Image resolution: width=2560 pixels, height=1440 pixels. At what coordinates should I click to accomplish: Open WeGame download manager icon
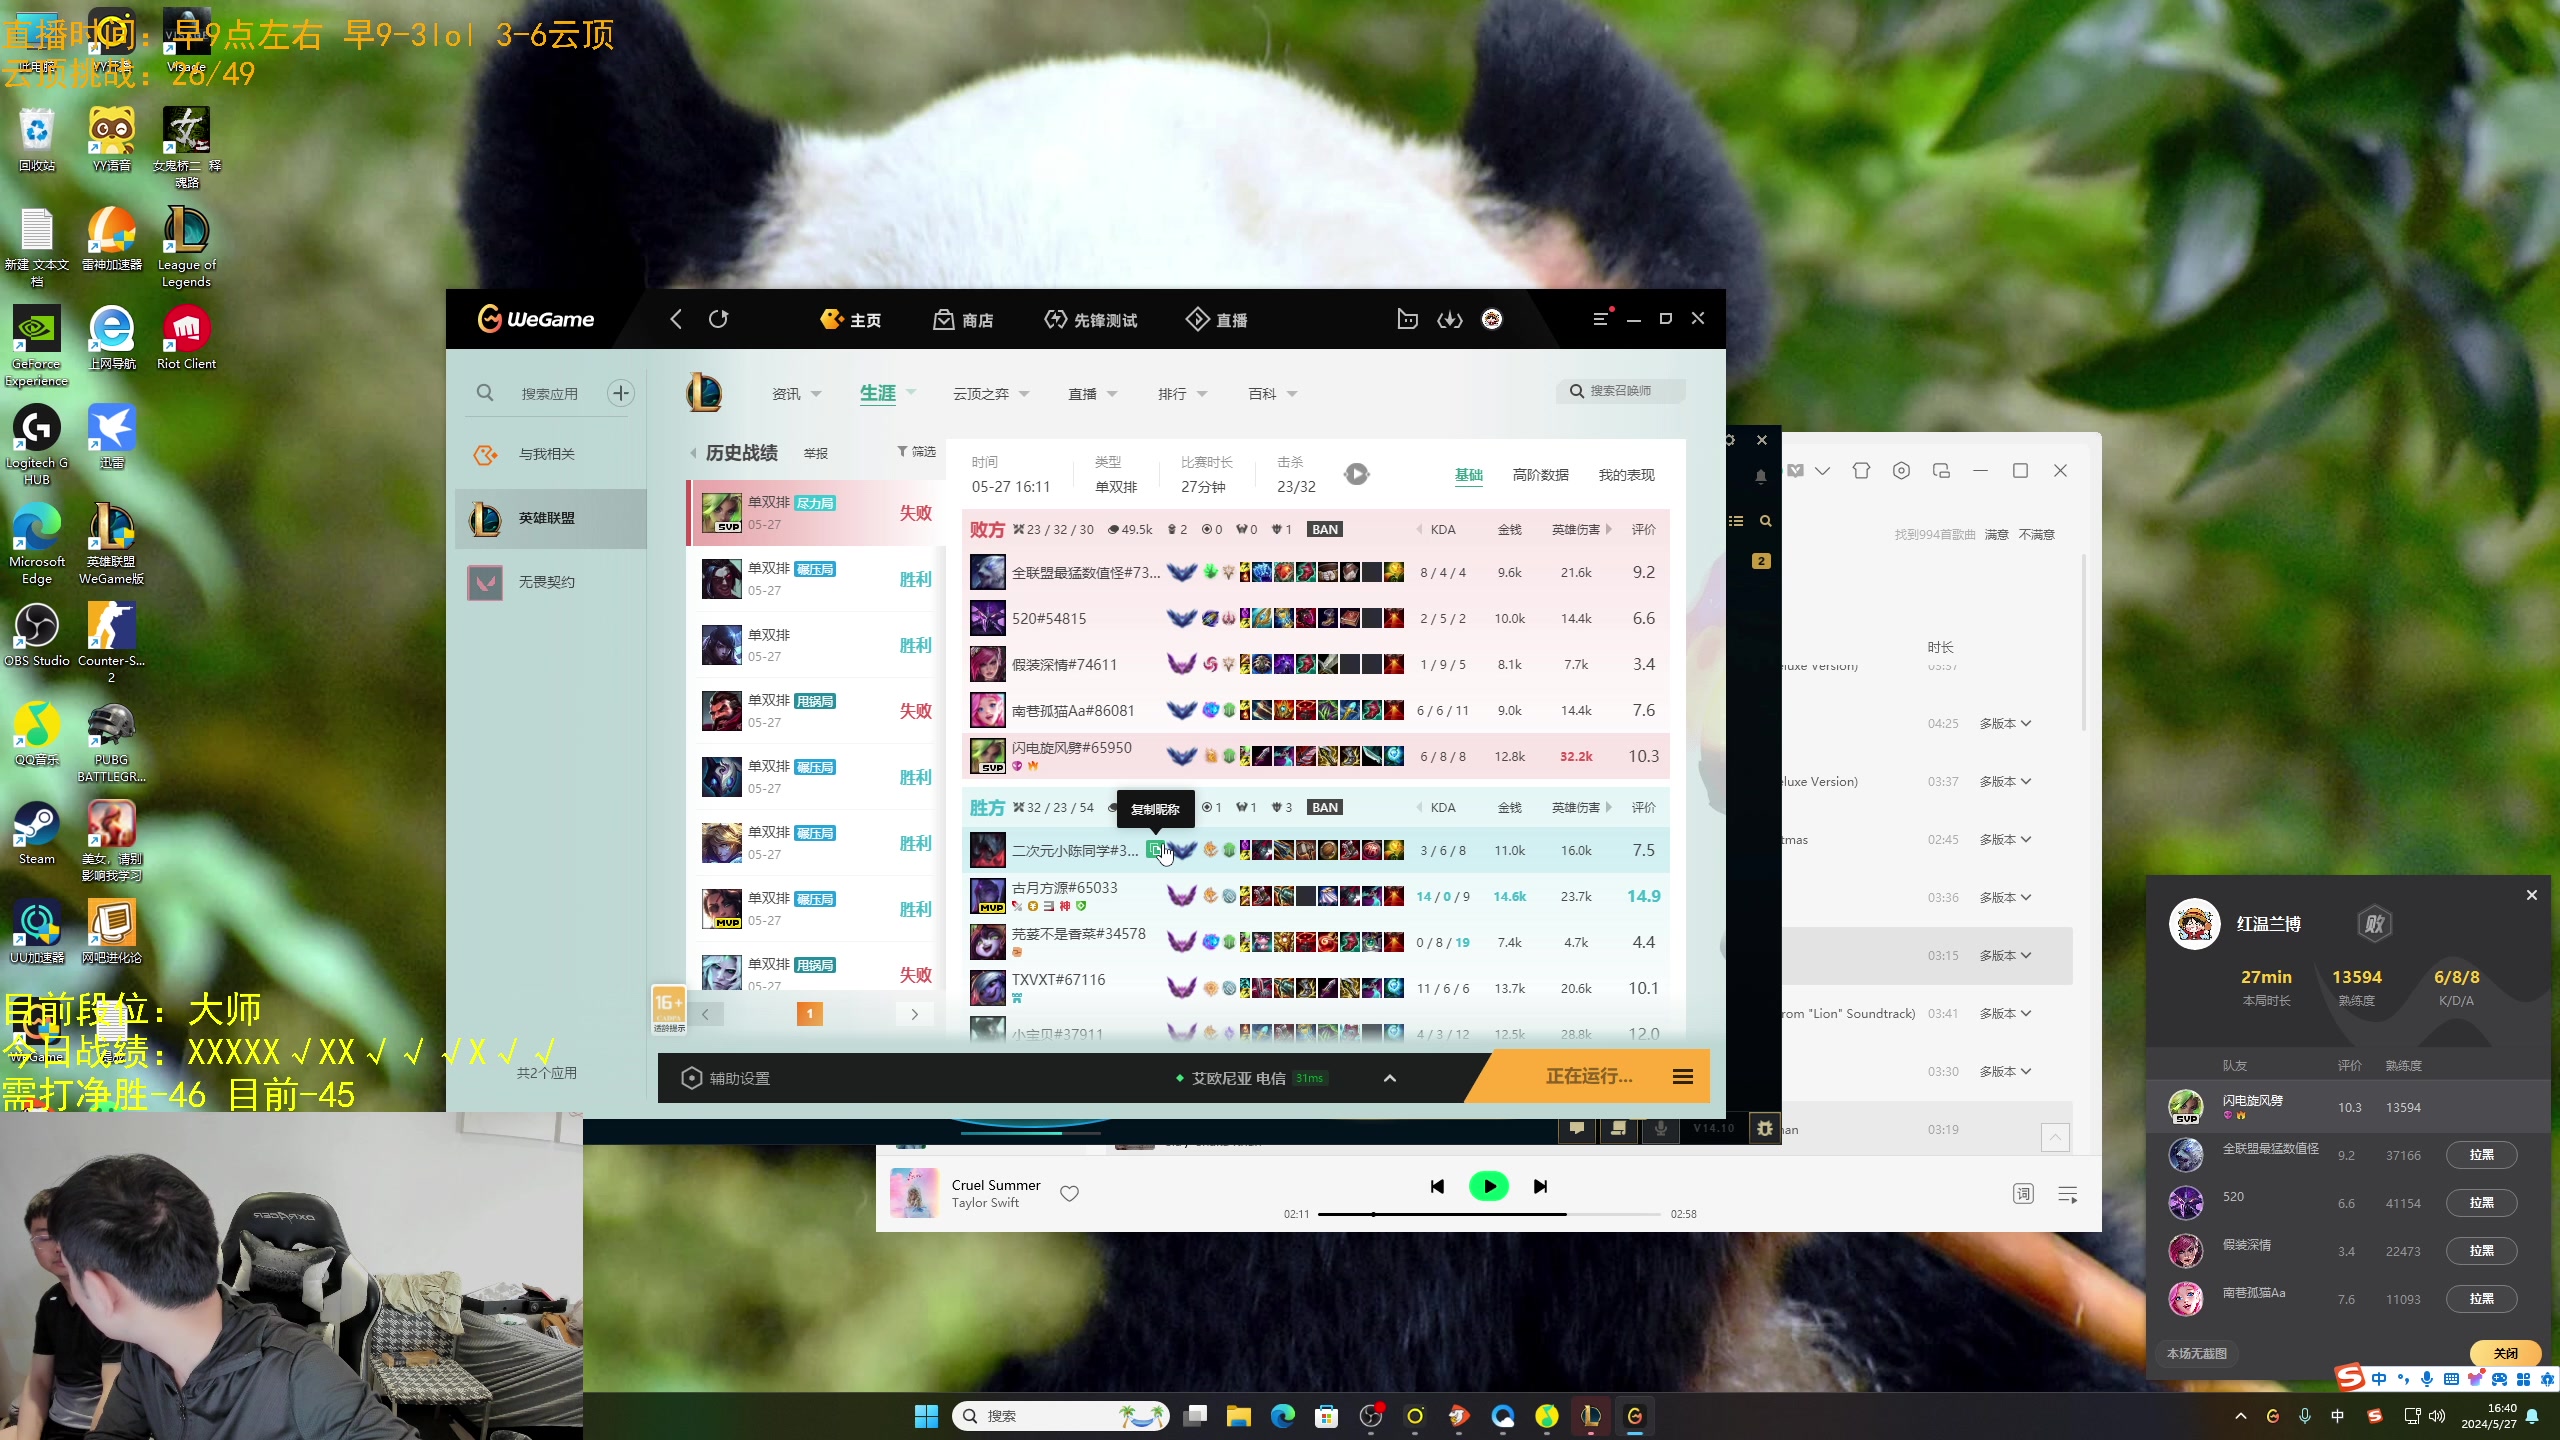pos(1450,319)
